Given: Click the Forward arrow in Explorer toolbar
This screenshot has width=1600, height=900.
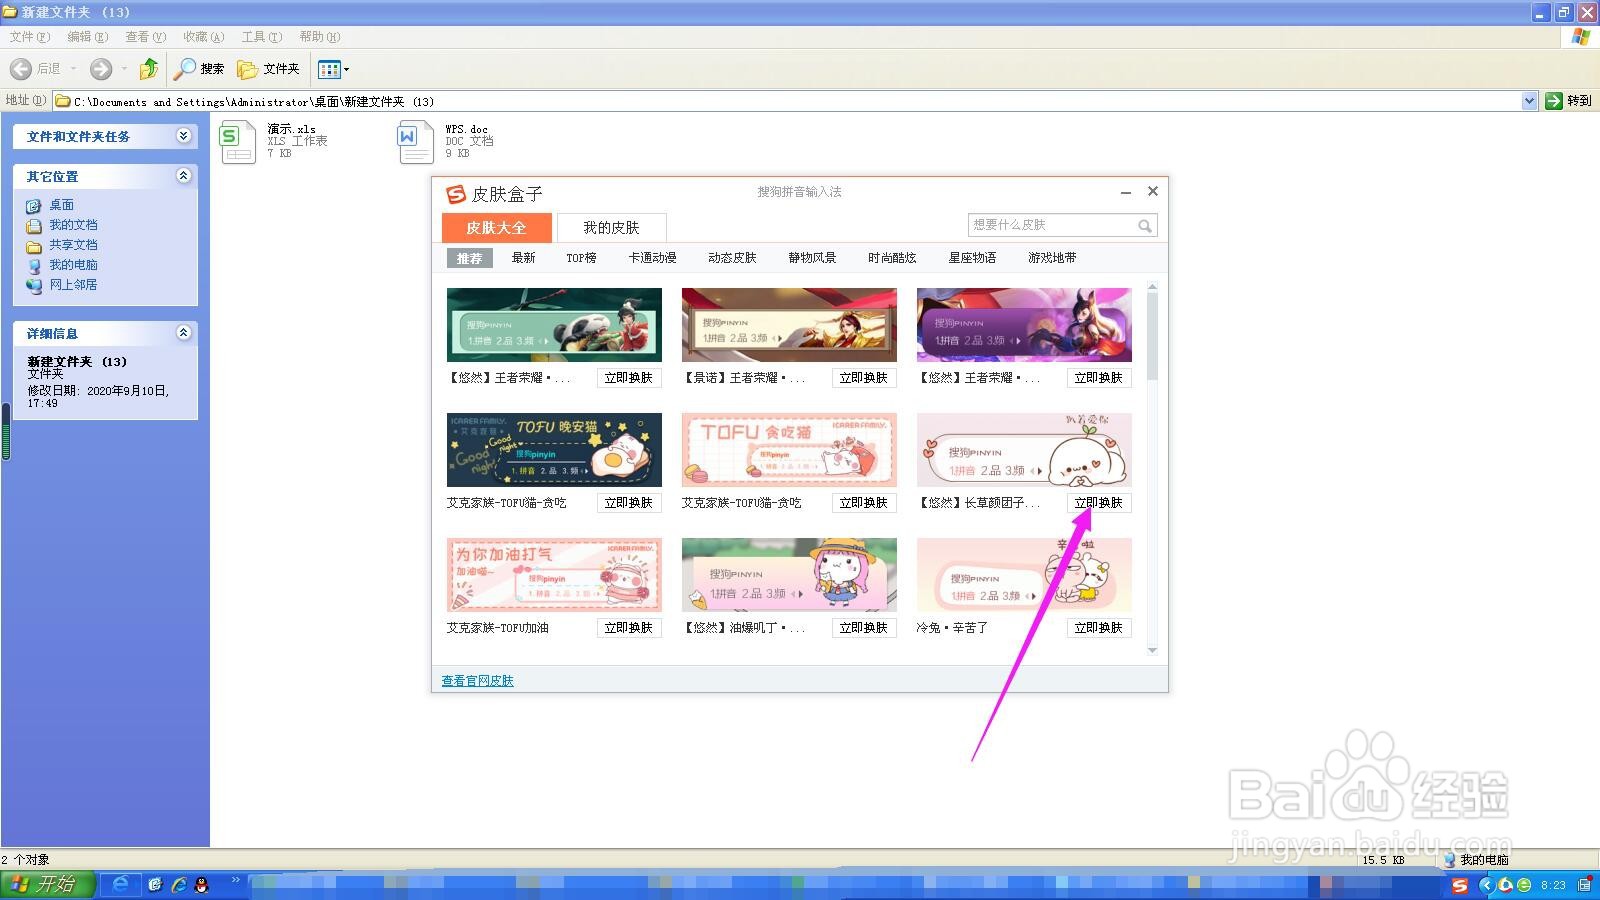Looking at the screenshot, I should click(101, 69).
